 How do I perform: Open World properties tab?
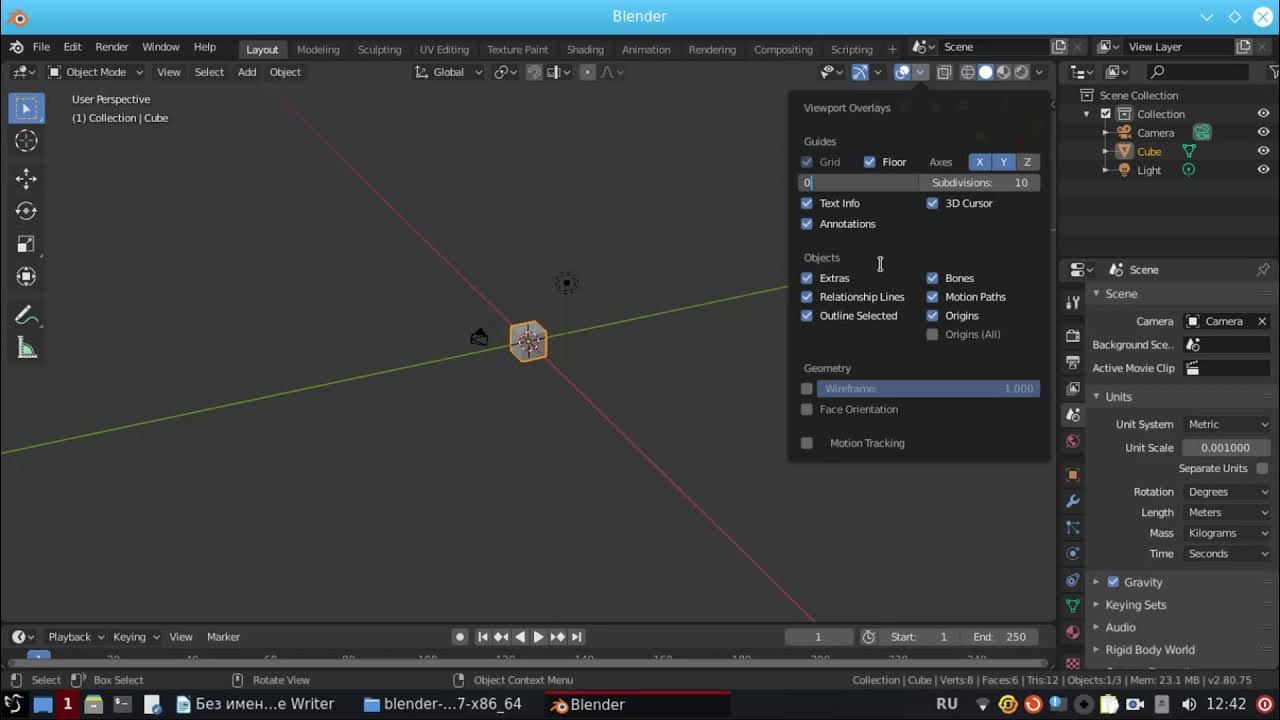point(1073,441)
